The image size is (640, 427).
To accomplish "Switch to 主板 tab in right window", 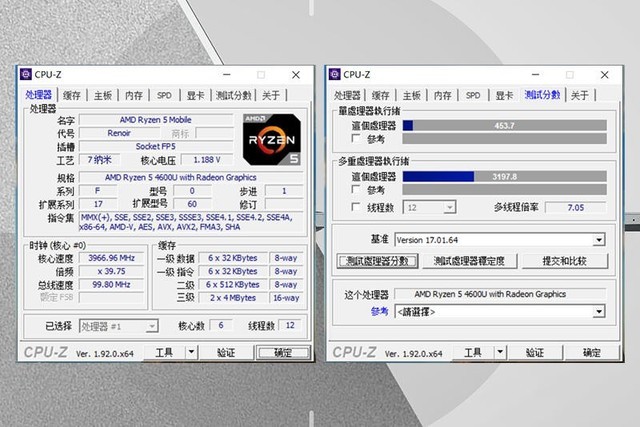I will click(411, 96).
